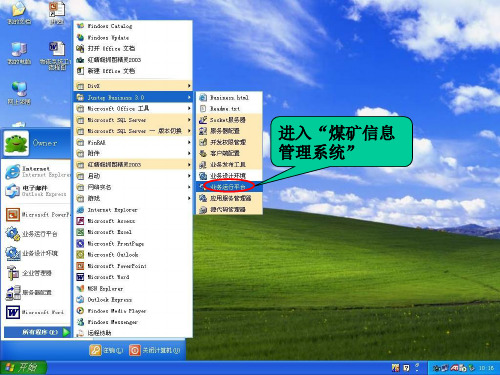Screen dimensions: 500x375
Task: Select the Justep Business 3.0 folder
Action: click(133, 97)
